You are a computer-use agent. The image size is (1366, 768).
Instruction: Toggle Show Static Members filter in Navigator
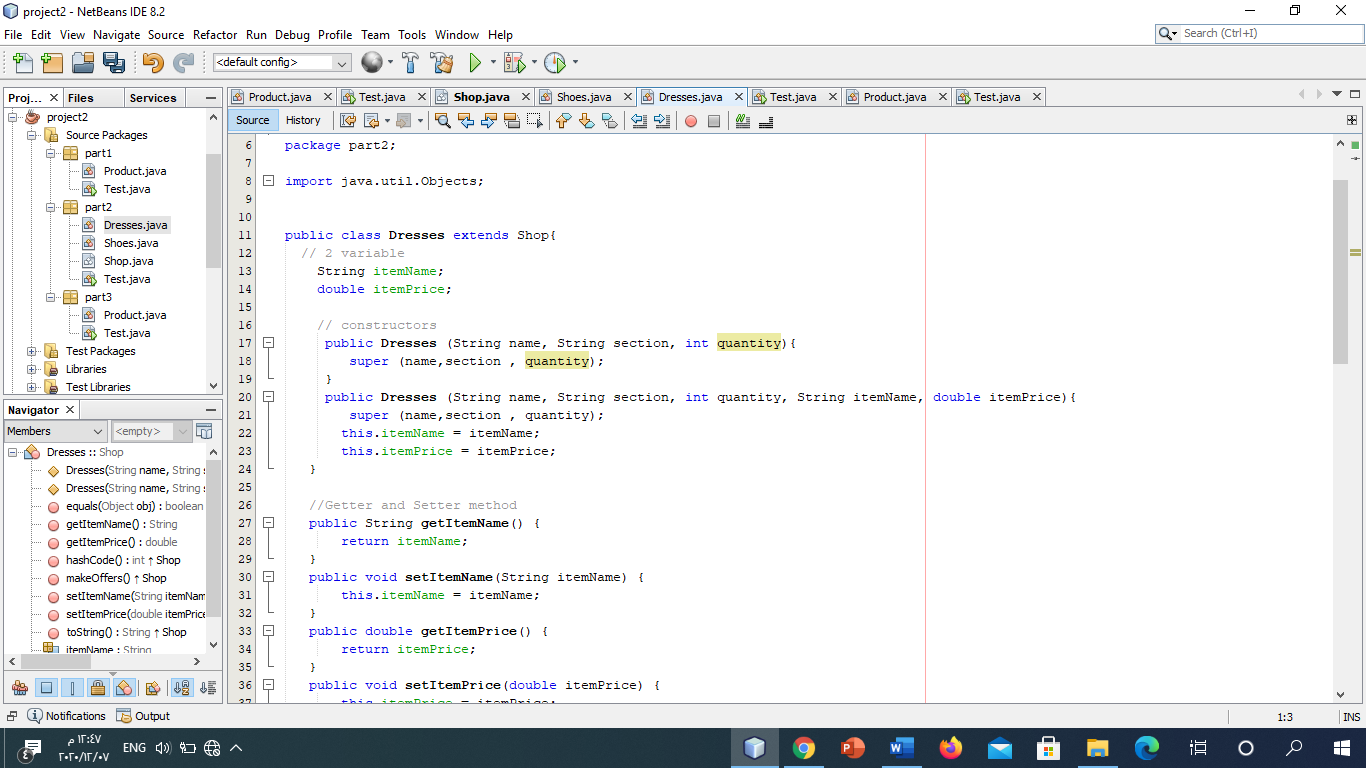click(x=72, y=688)
